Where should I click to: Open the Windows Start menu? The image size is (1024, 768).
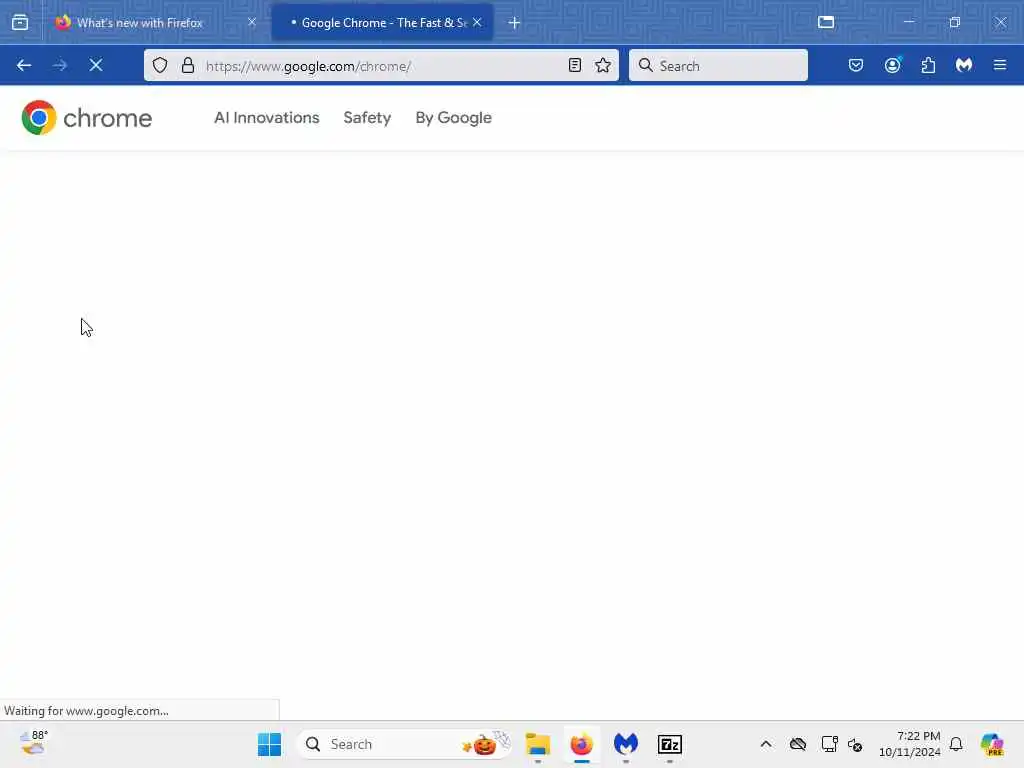pyautogui.click(x=269, y=744)
